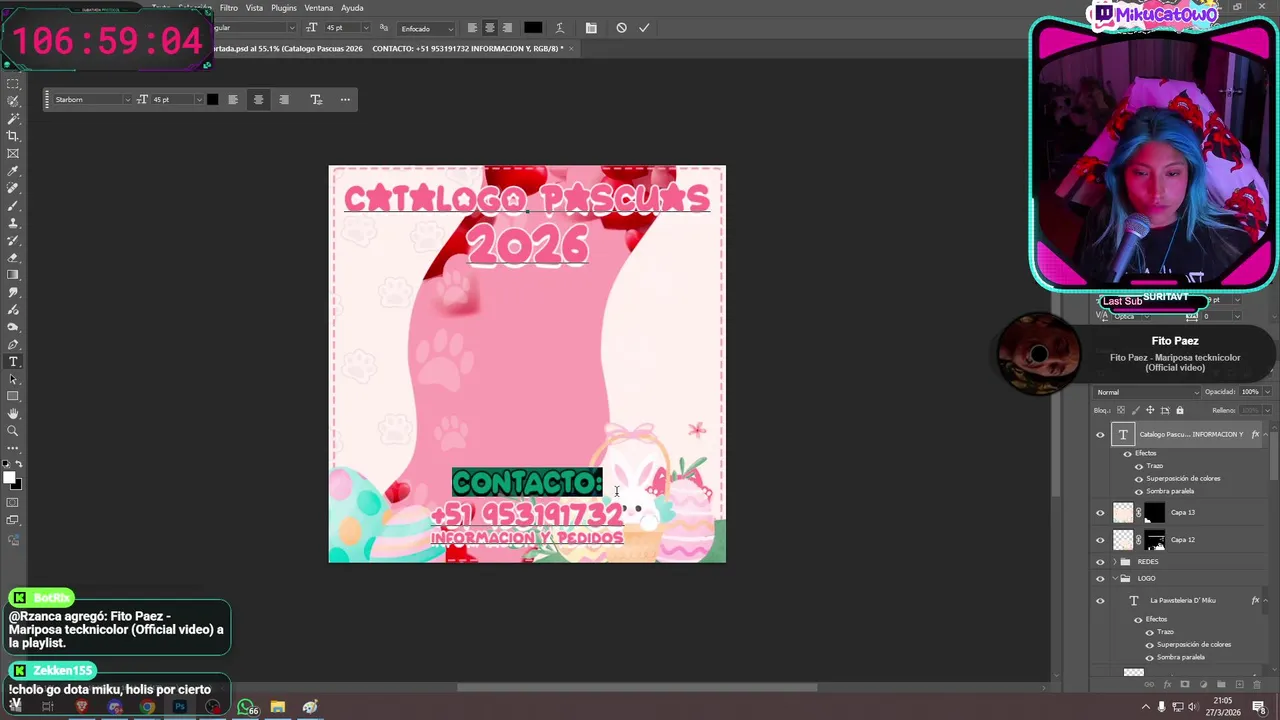The height and width of the screenshot is (720, 1280).
Task: Select the Eraser tool
Action: [x=13, y=258]
